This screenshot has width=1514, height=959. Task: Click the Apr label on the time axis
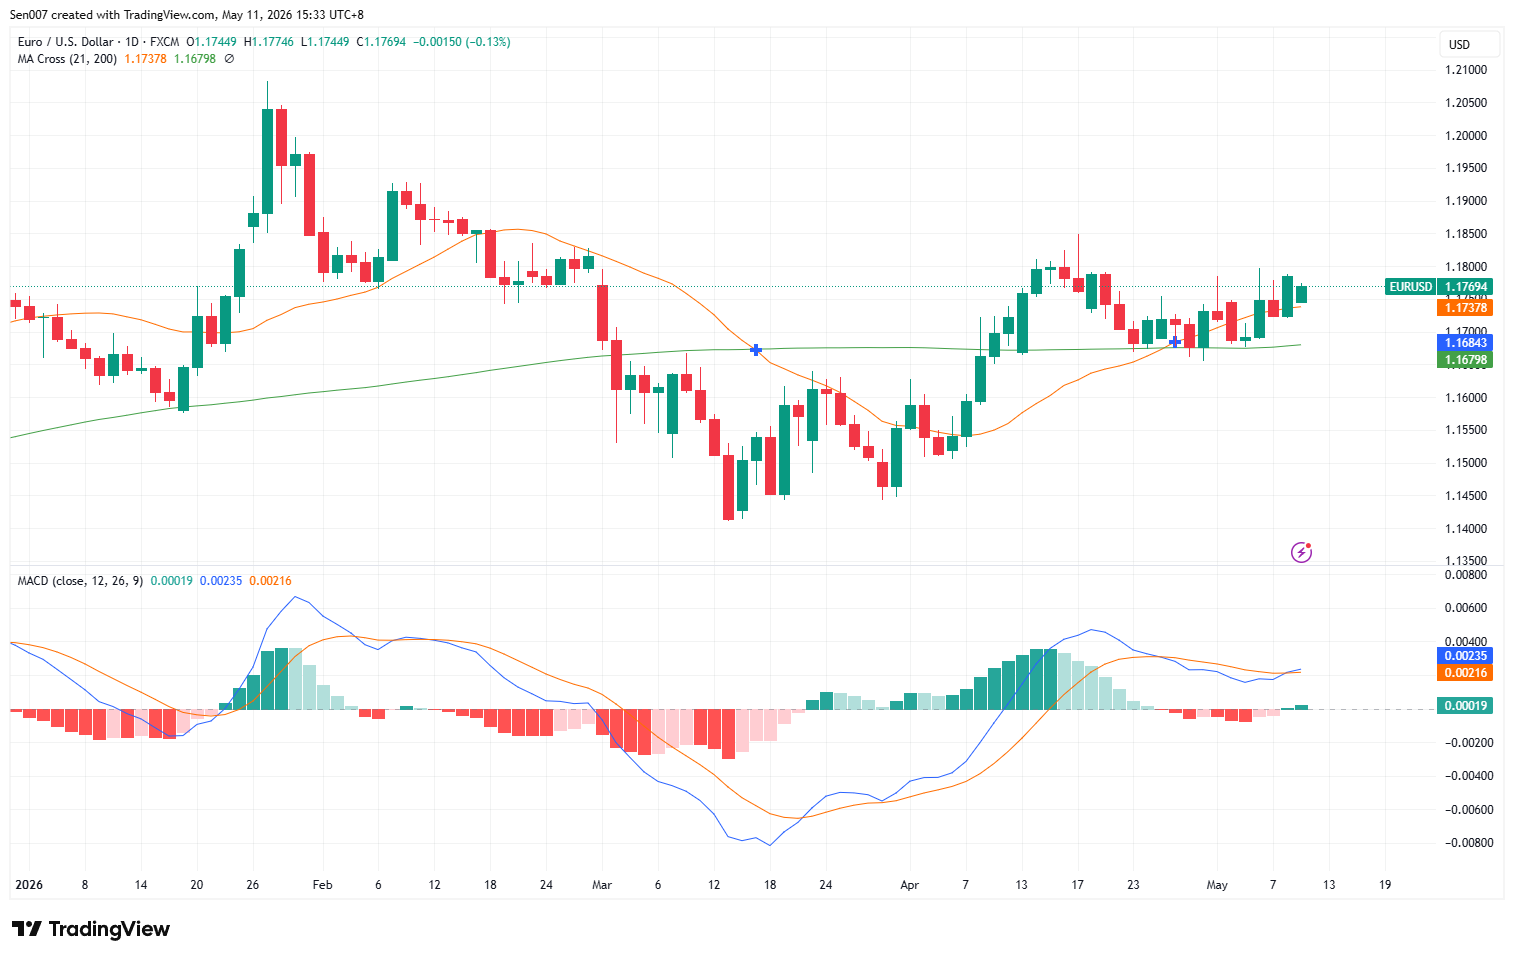click(x=909, y=885)
